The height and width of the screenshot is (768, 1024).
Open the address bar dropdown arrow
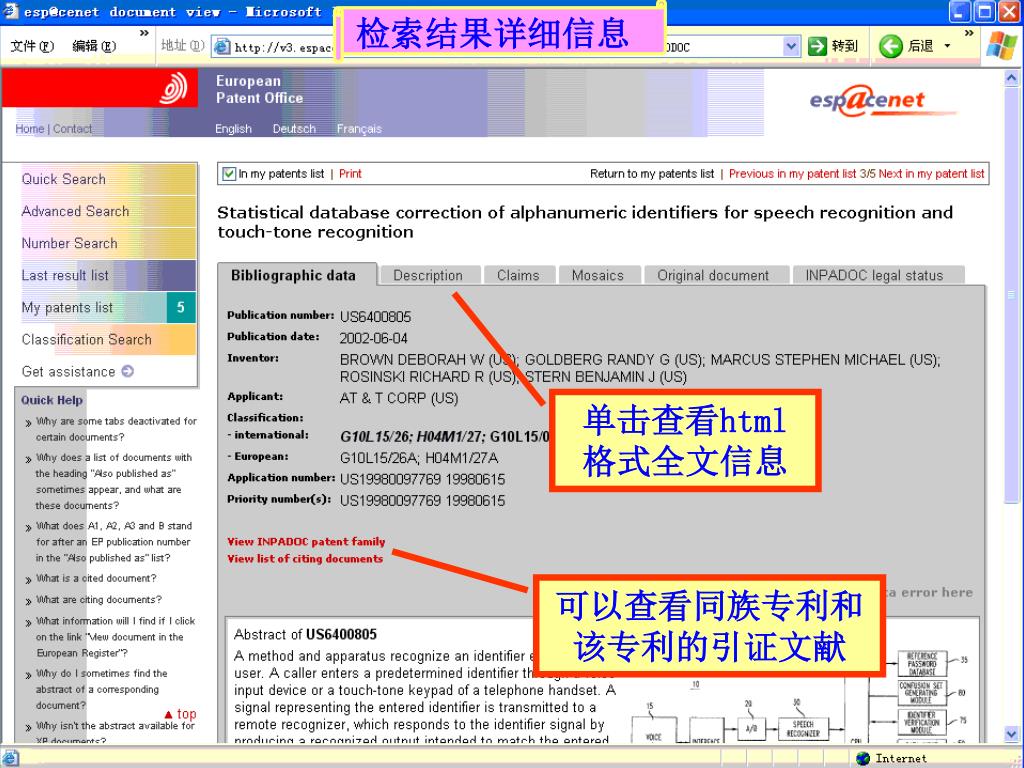coord(791,46)
